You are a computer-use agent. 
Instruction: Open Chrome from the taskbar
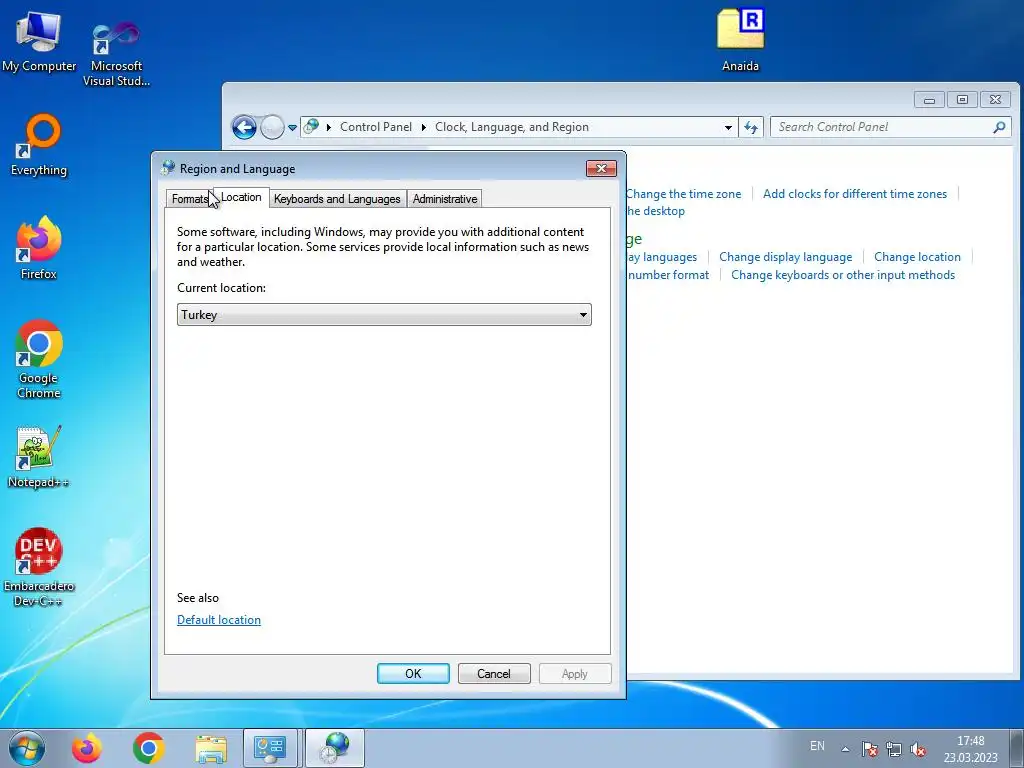(148, 748)
